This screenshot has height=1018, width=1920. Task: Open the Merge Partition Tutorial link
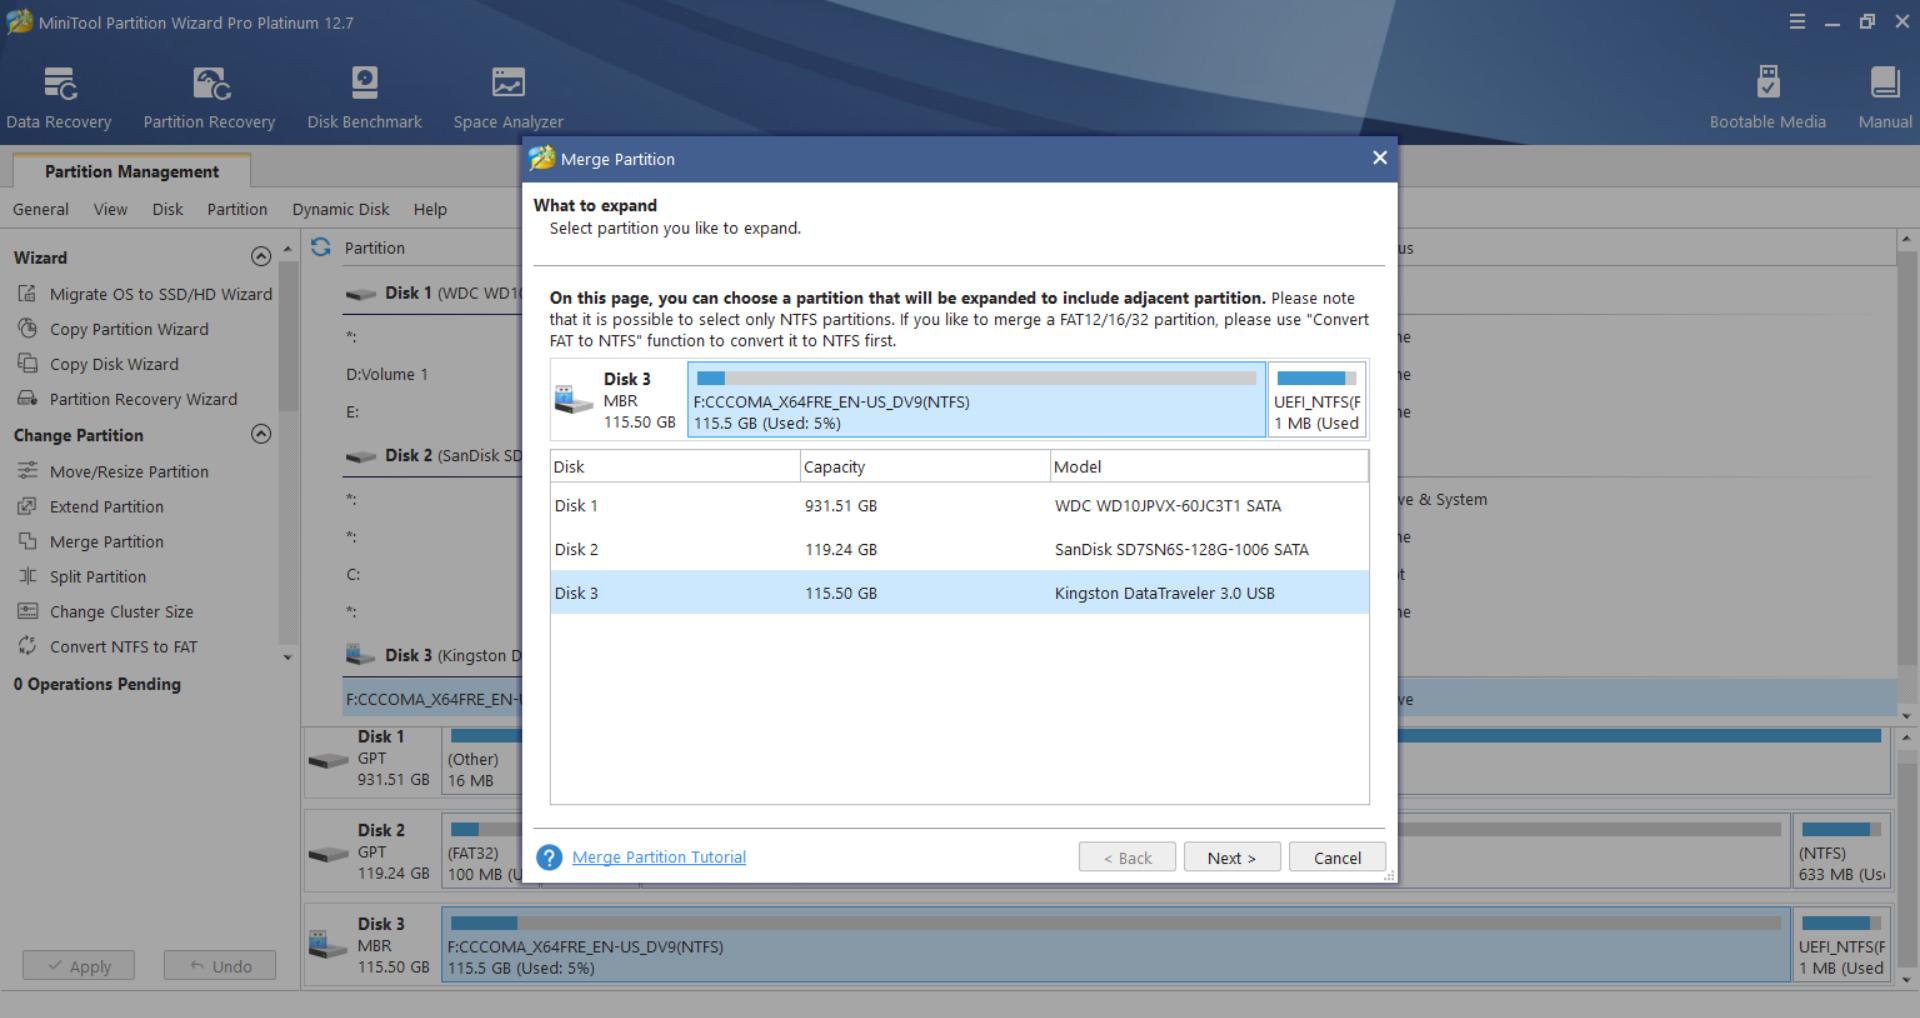pyautogui.click(x=659, y=857)
